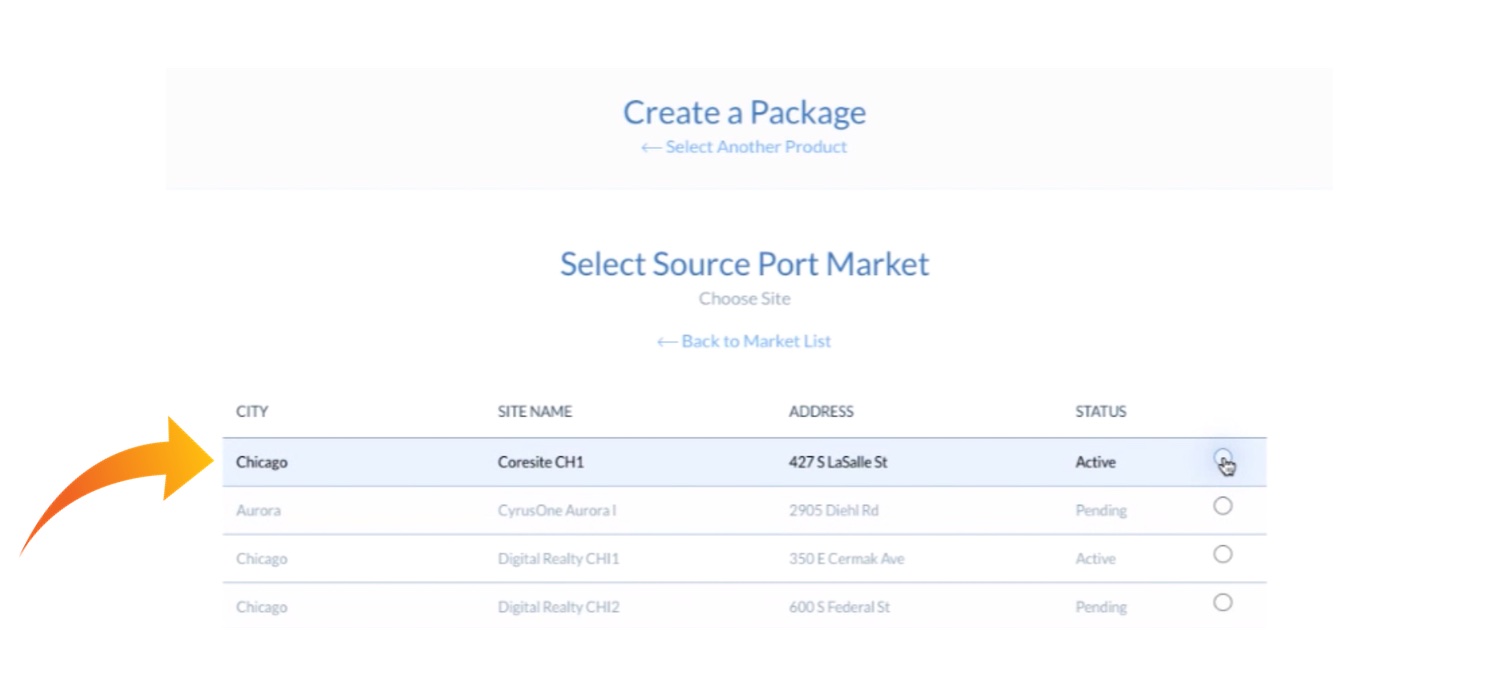Click the Chicago cell in the Coresite row
Image resolution: width=1498 pixels, height=696 pixels.
click(261, 462)
